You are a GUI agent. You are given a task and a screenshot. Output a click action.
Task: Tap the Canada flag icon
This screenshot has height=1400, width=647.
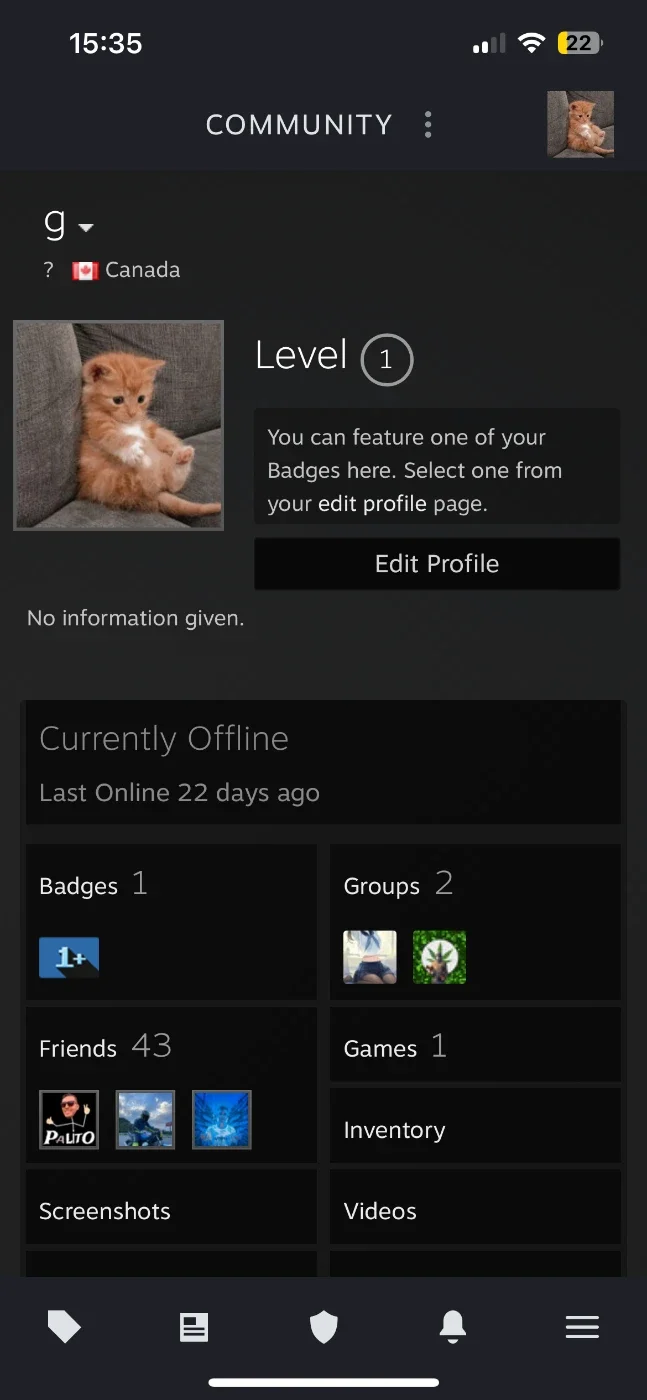click(85, 271)
